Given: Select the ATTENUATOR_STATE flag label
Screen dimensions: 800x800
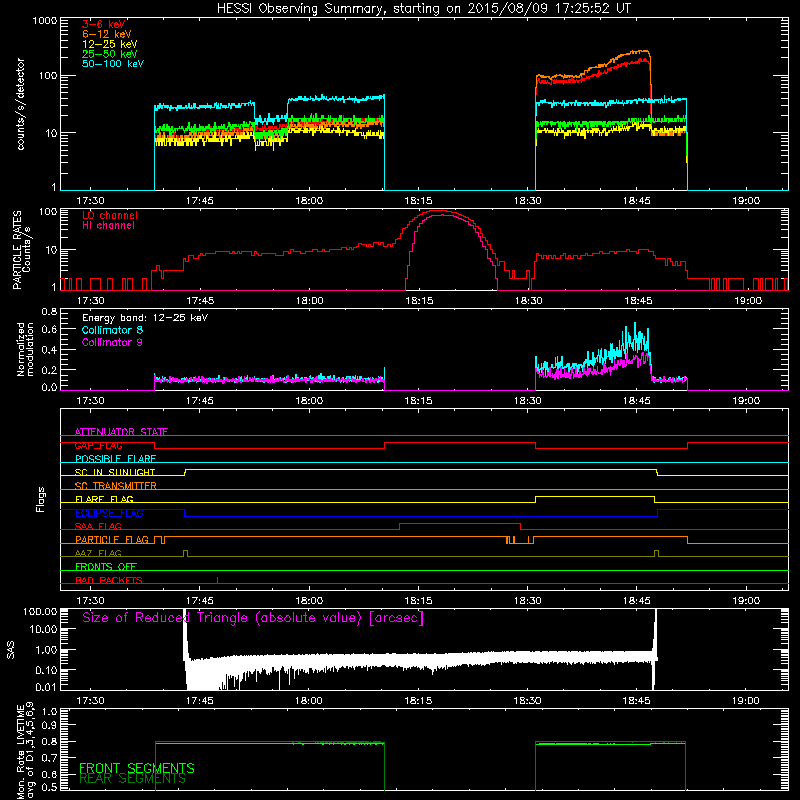Looking at the screenshot, I should [121, 432].
